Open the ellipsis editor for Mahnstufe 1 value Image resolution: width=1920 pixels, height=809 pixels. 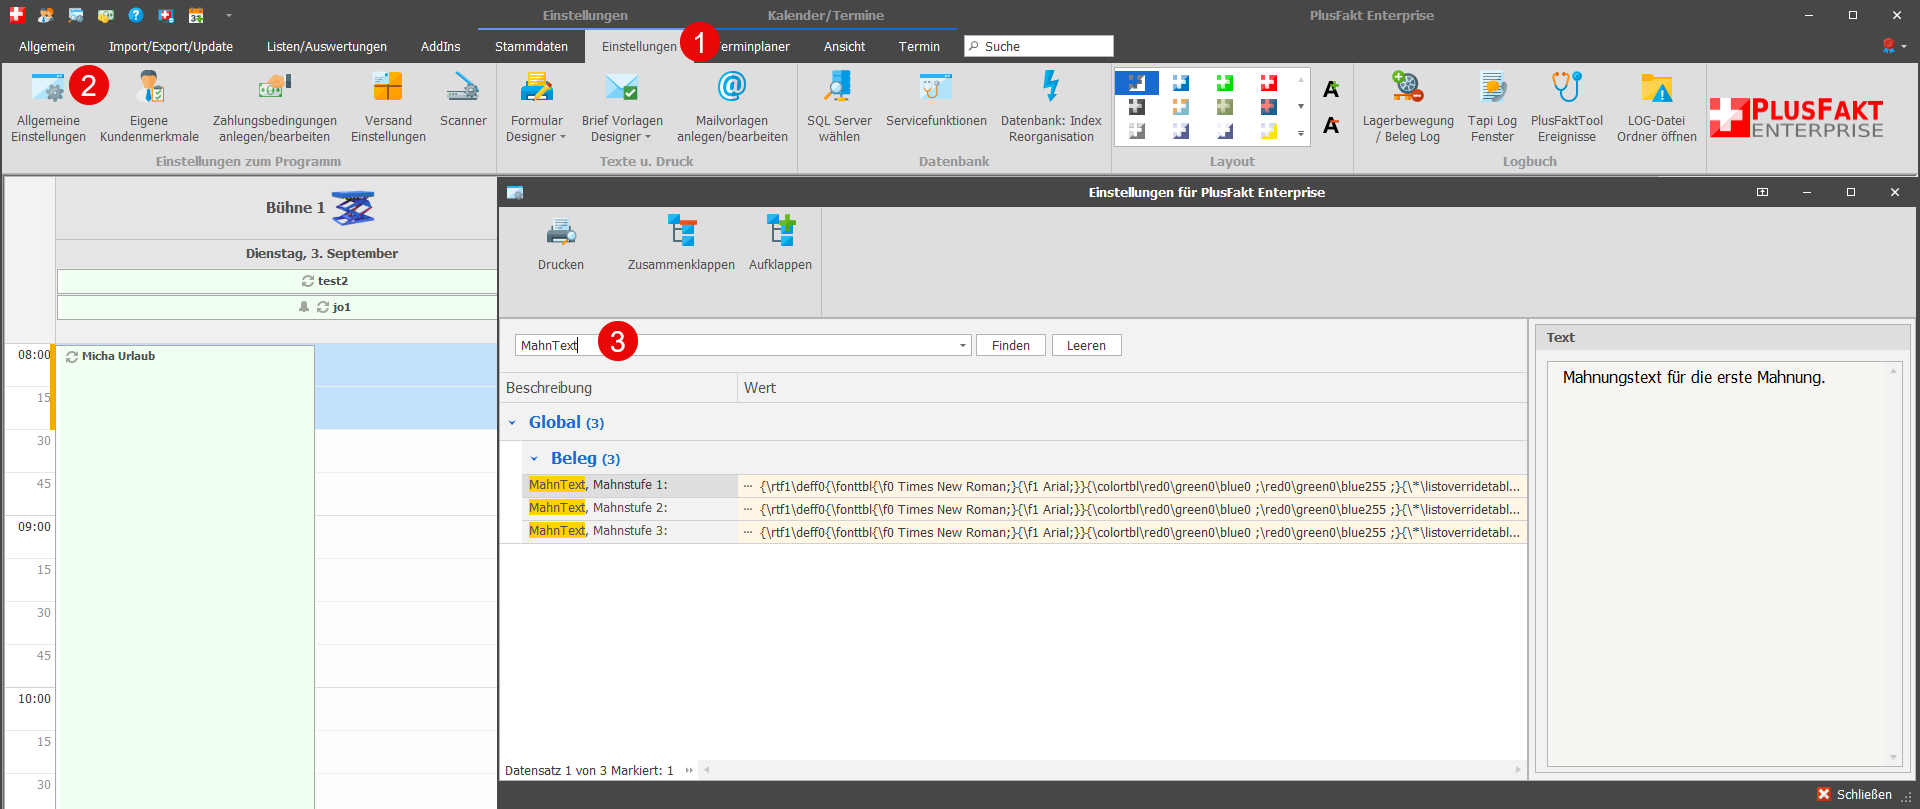click(x=747, y=486)
